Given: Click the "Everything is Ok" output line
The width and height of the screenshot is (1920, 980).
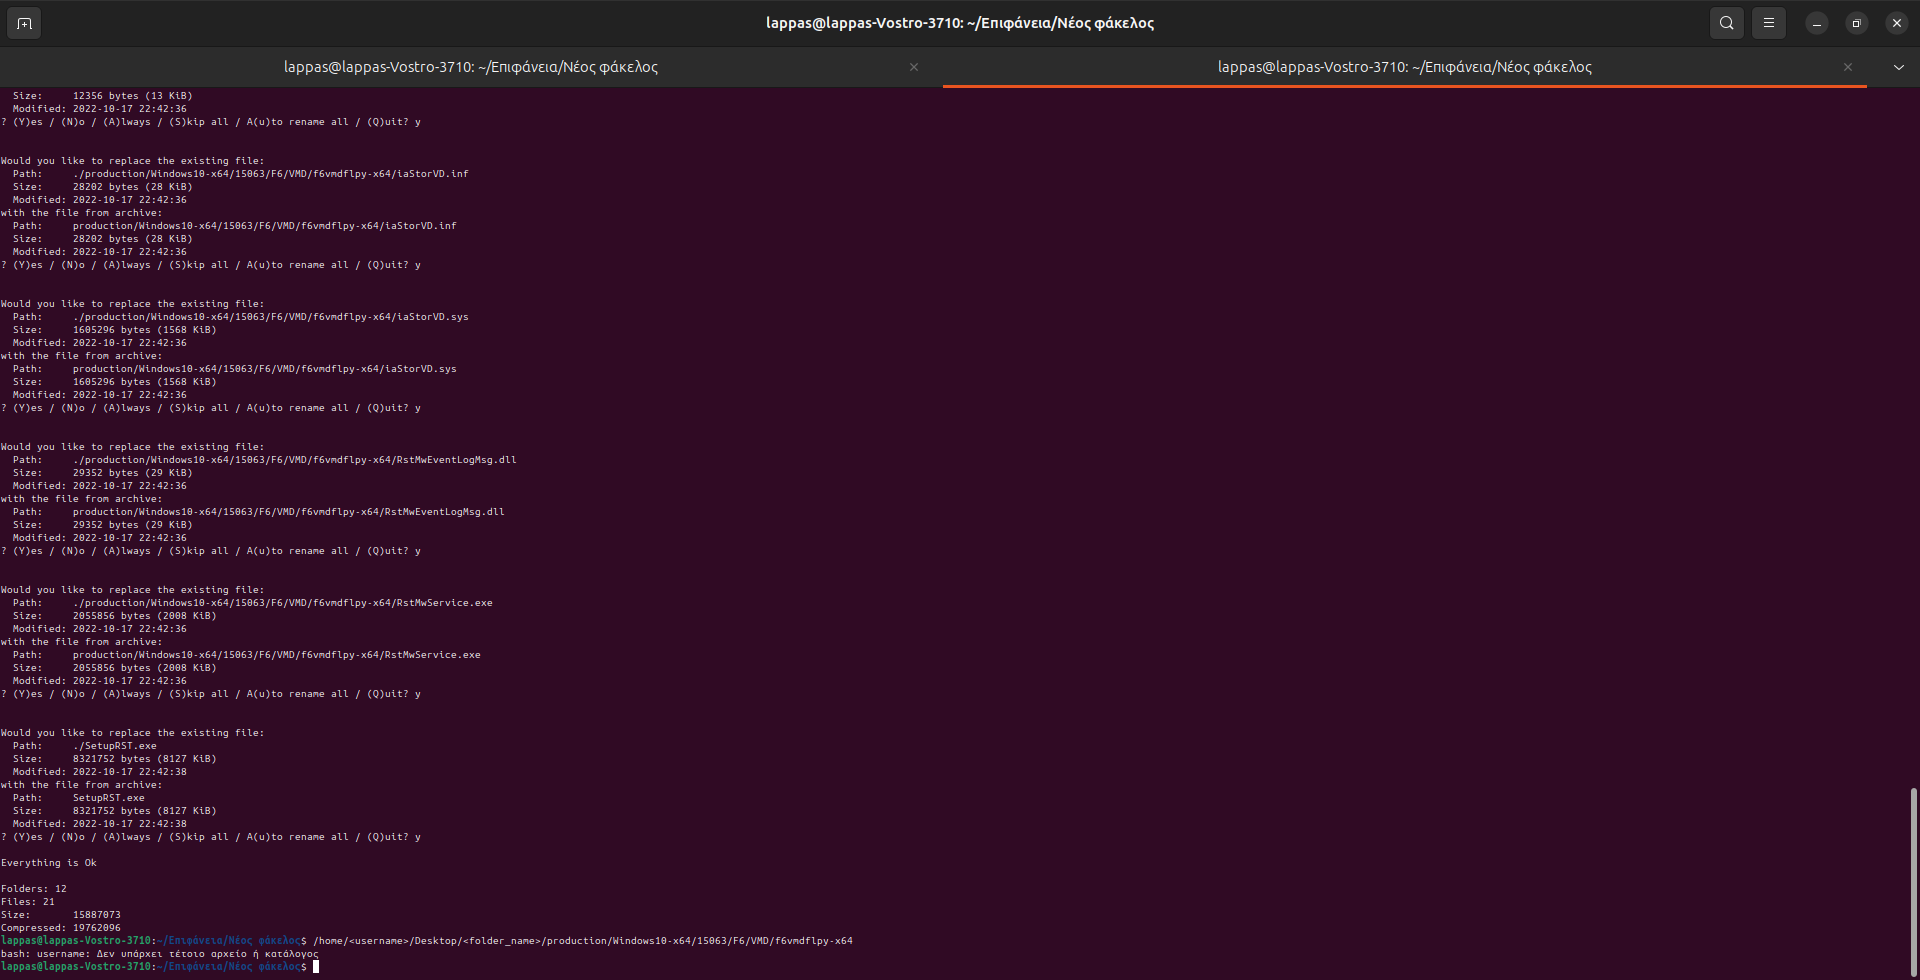Looking at the screenshot, I should tap(49, 863).
